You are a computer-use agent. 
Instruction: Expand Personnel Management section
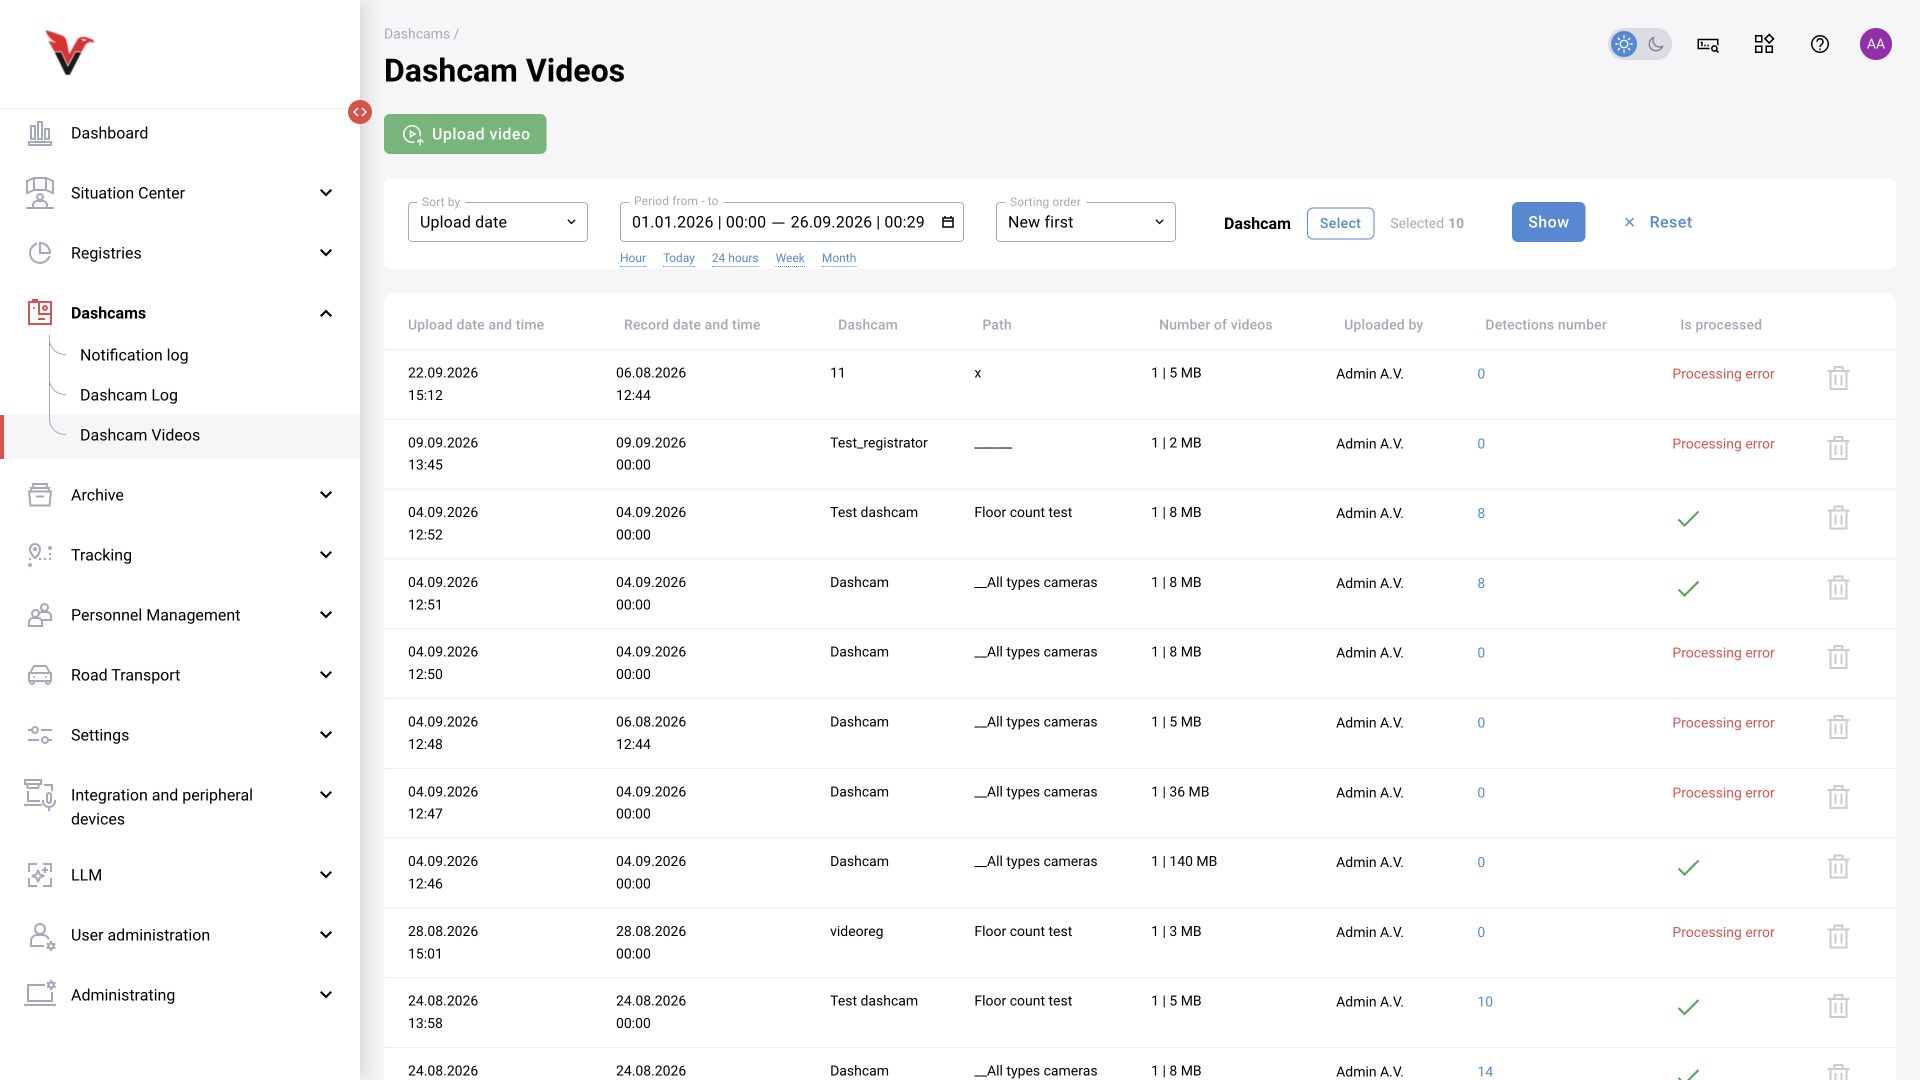pyautogui.click(x=180, y=615)
